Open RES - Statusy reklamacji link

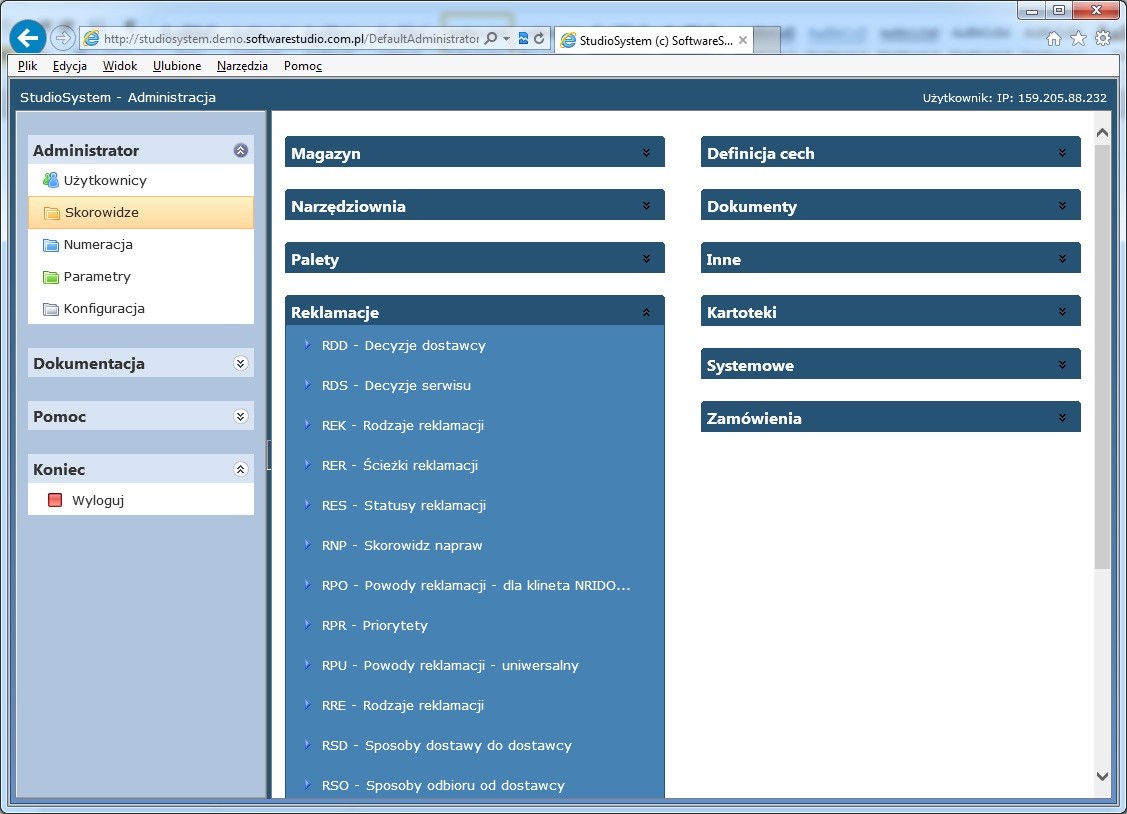pyautogui.click(x=404, y=506)
